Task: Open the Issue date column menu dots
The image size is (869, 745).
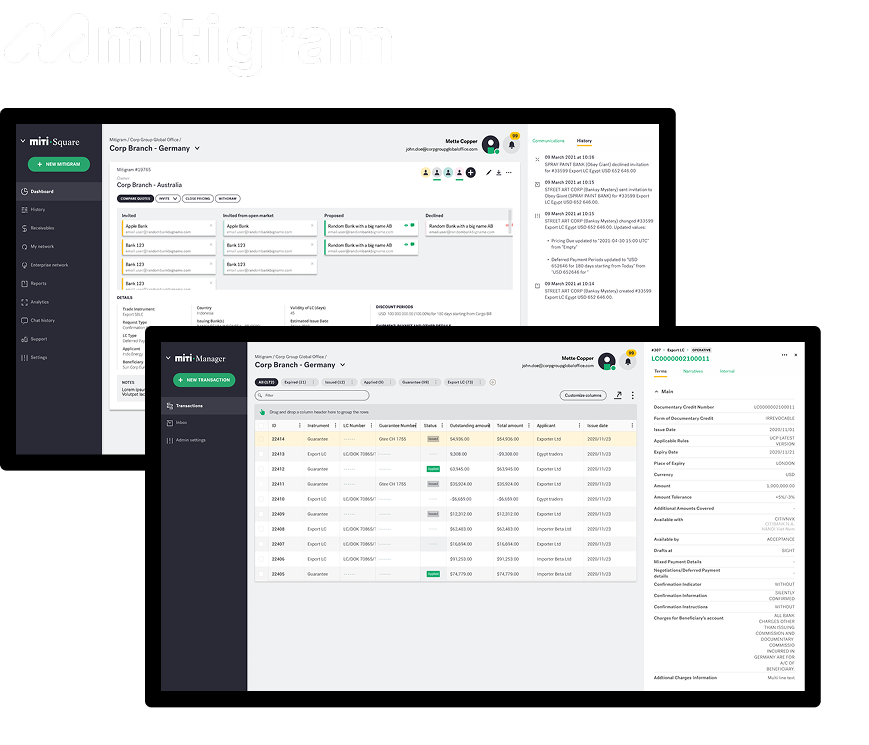Action: tap(632, 426)
